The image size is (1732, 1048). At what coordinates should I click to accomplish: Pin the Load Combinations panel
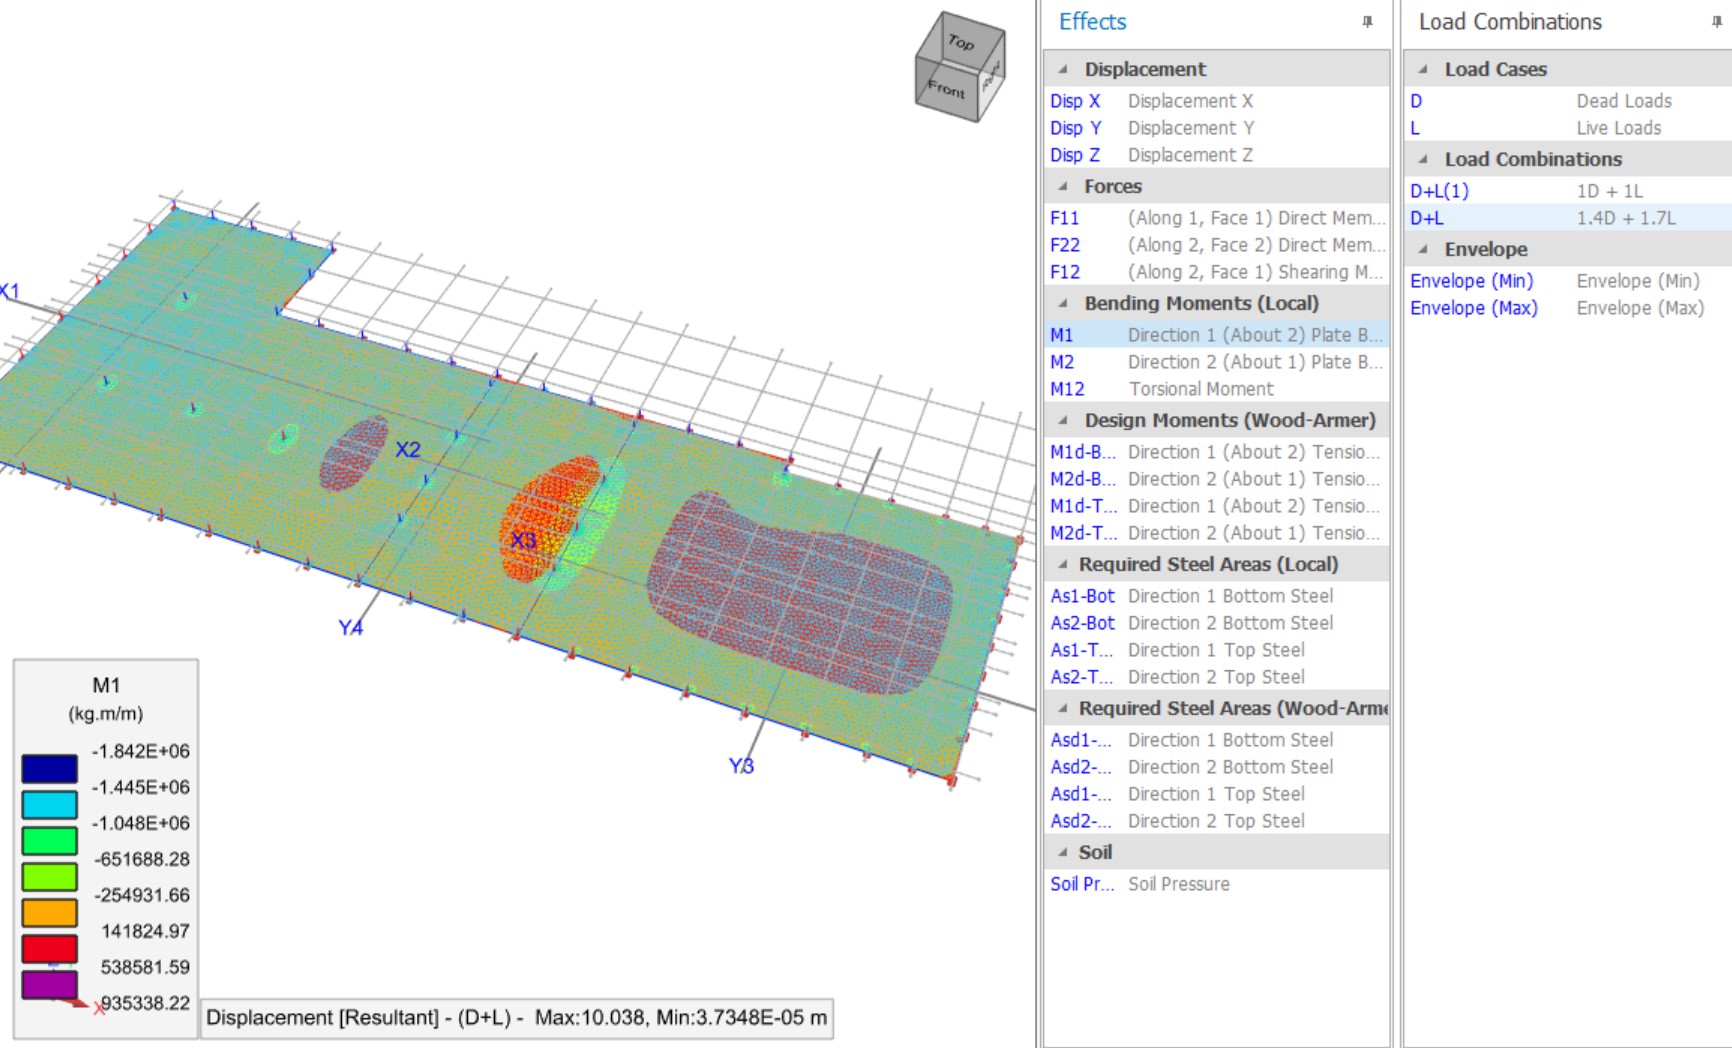tap(1716, 21)
